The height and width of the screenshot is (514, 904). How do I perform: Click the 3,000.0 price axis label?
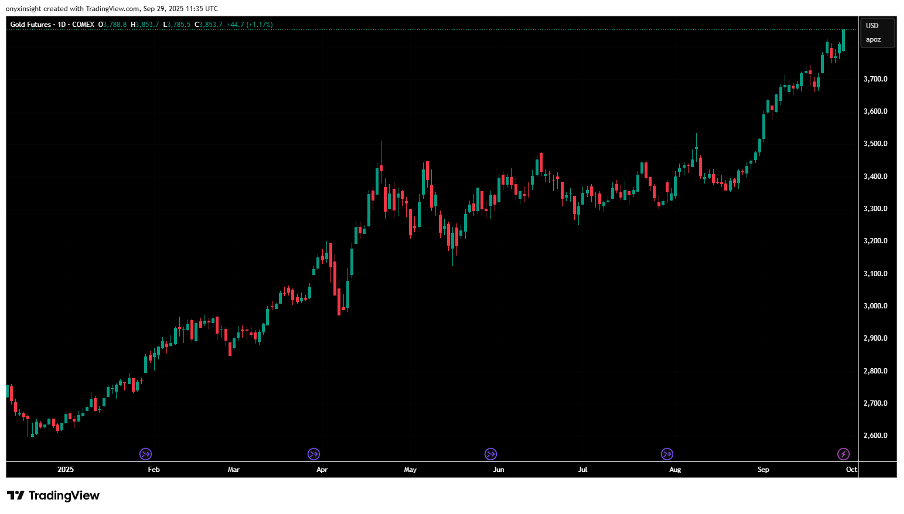(876, 306)
